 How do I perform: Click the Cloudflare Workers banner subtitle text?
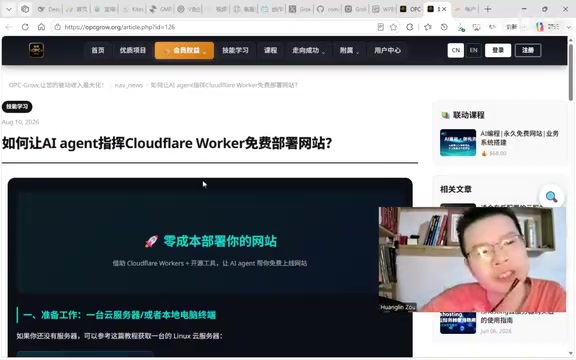[210, 263]
